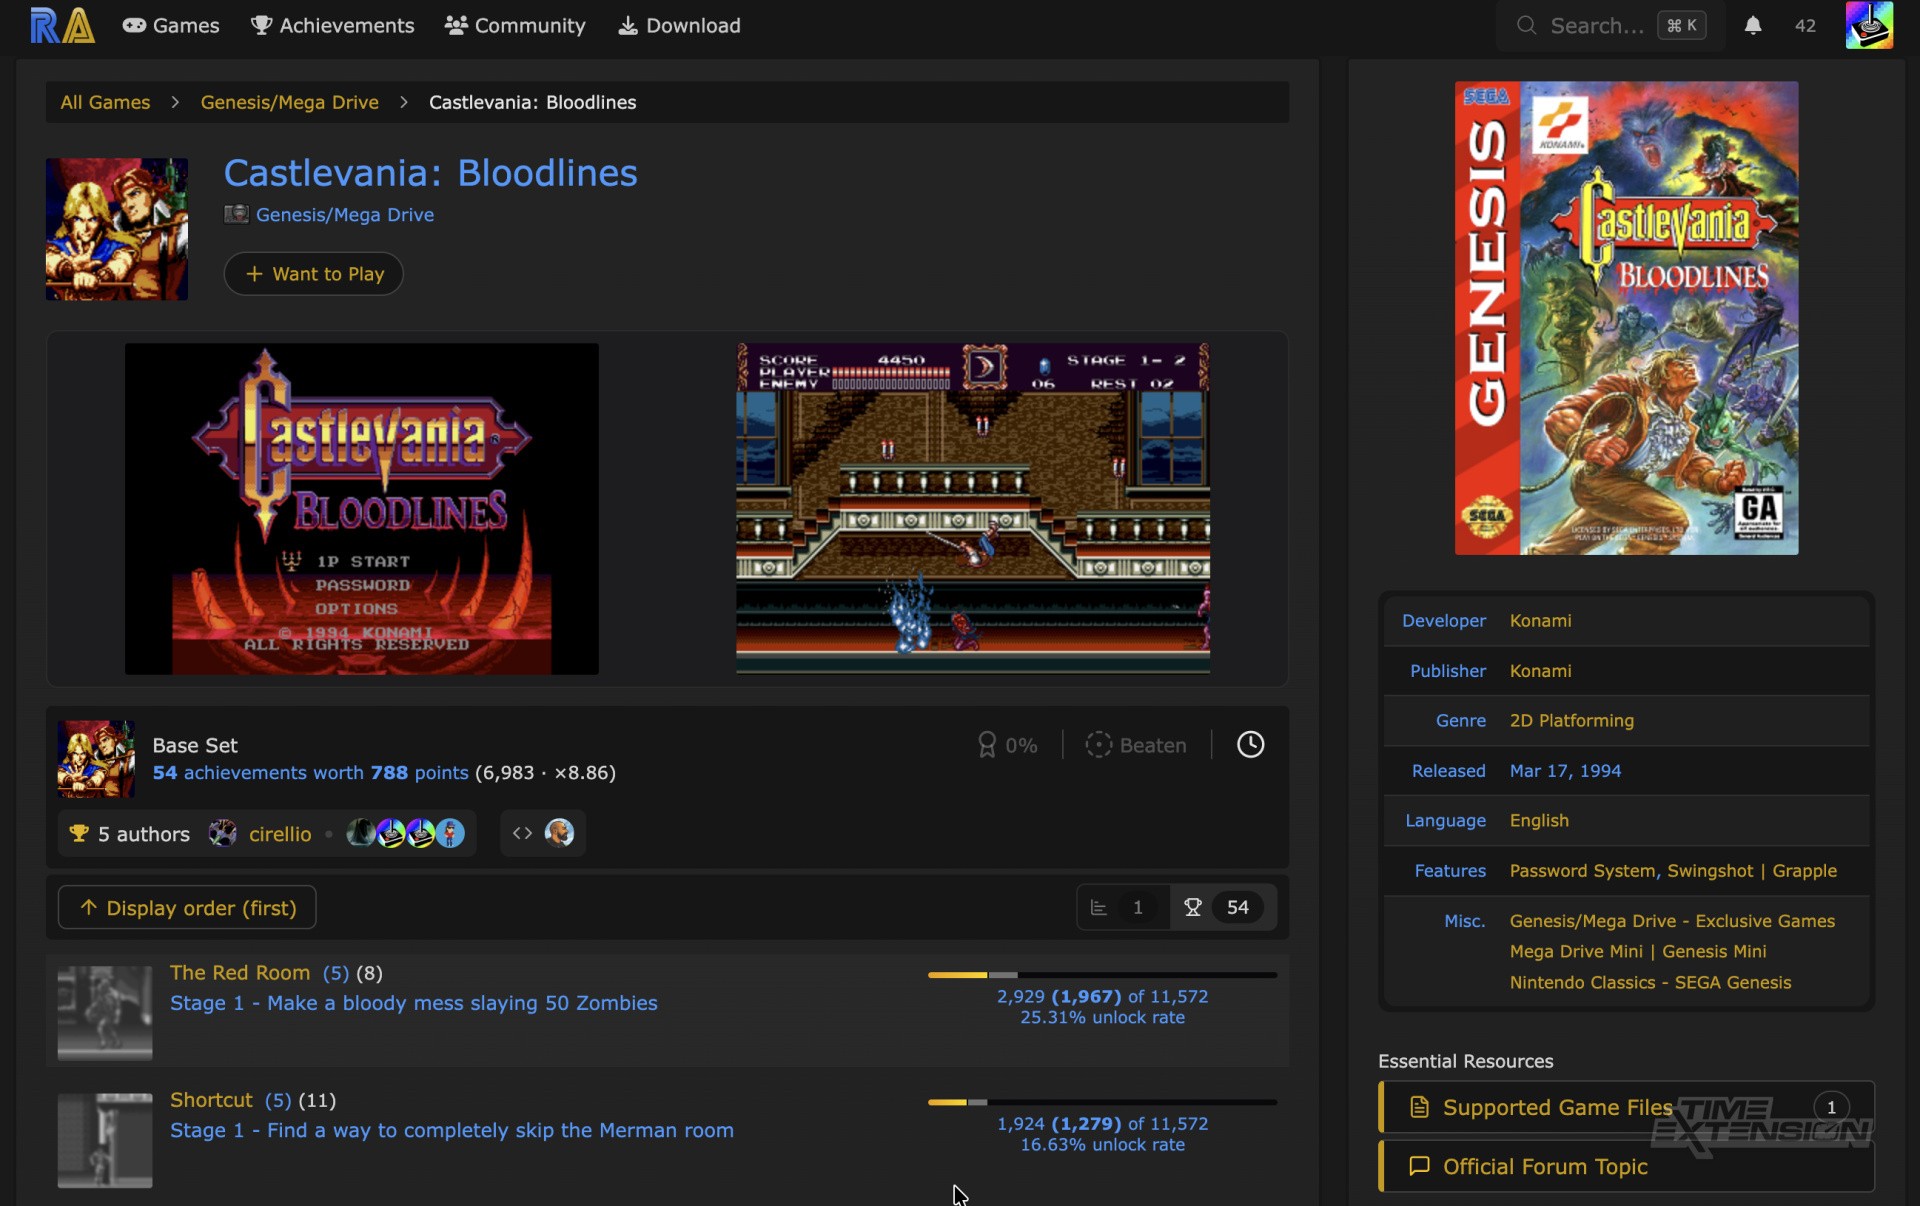Click Shortcut achievement unlock progress bar
Screen dimensions: 1920x1206
point(1101,1102)
